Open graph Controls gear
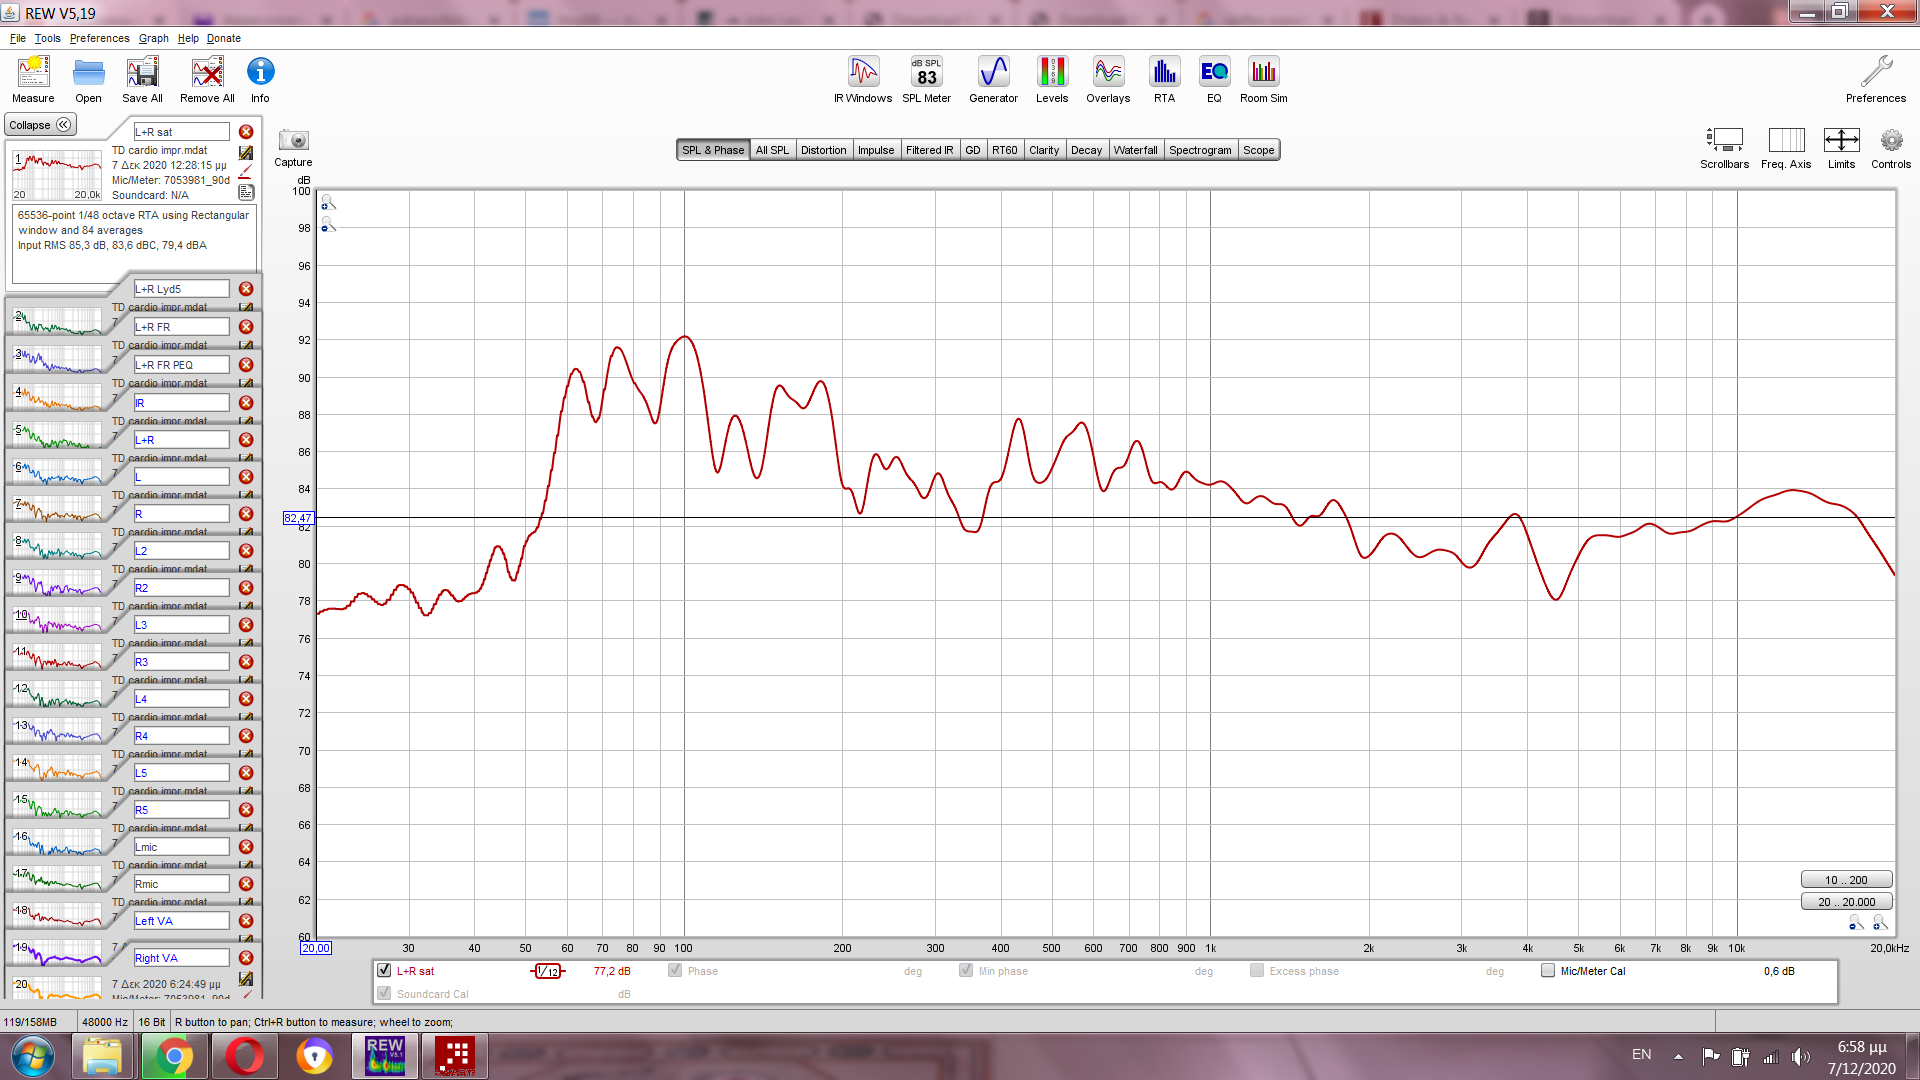This screenshot has height=1080, width=1920. pos(1890,141)
